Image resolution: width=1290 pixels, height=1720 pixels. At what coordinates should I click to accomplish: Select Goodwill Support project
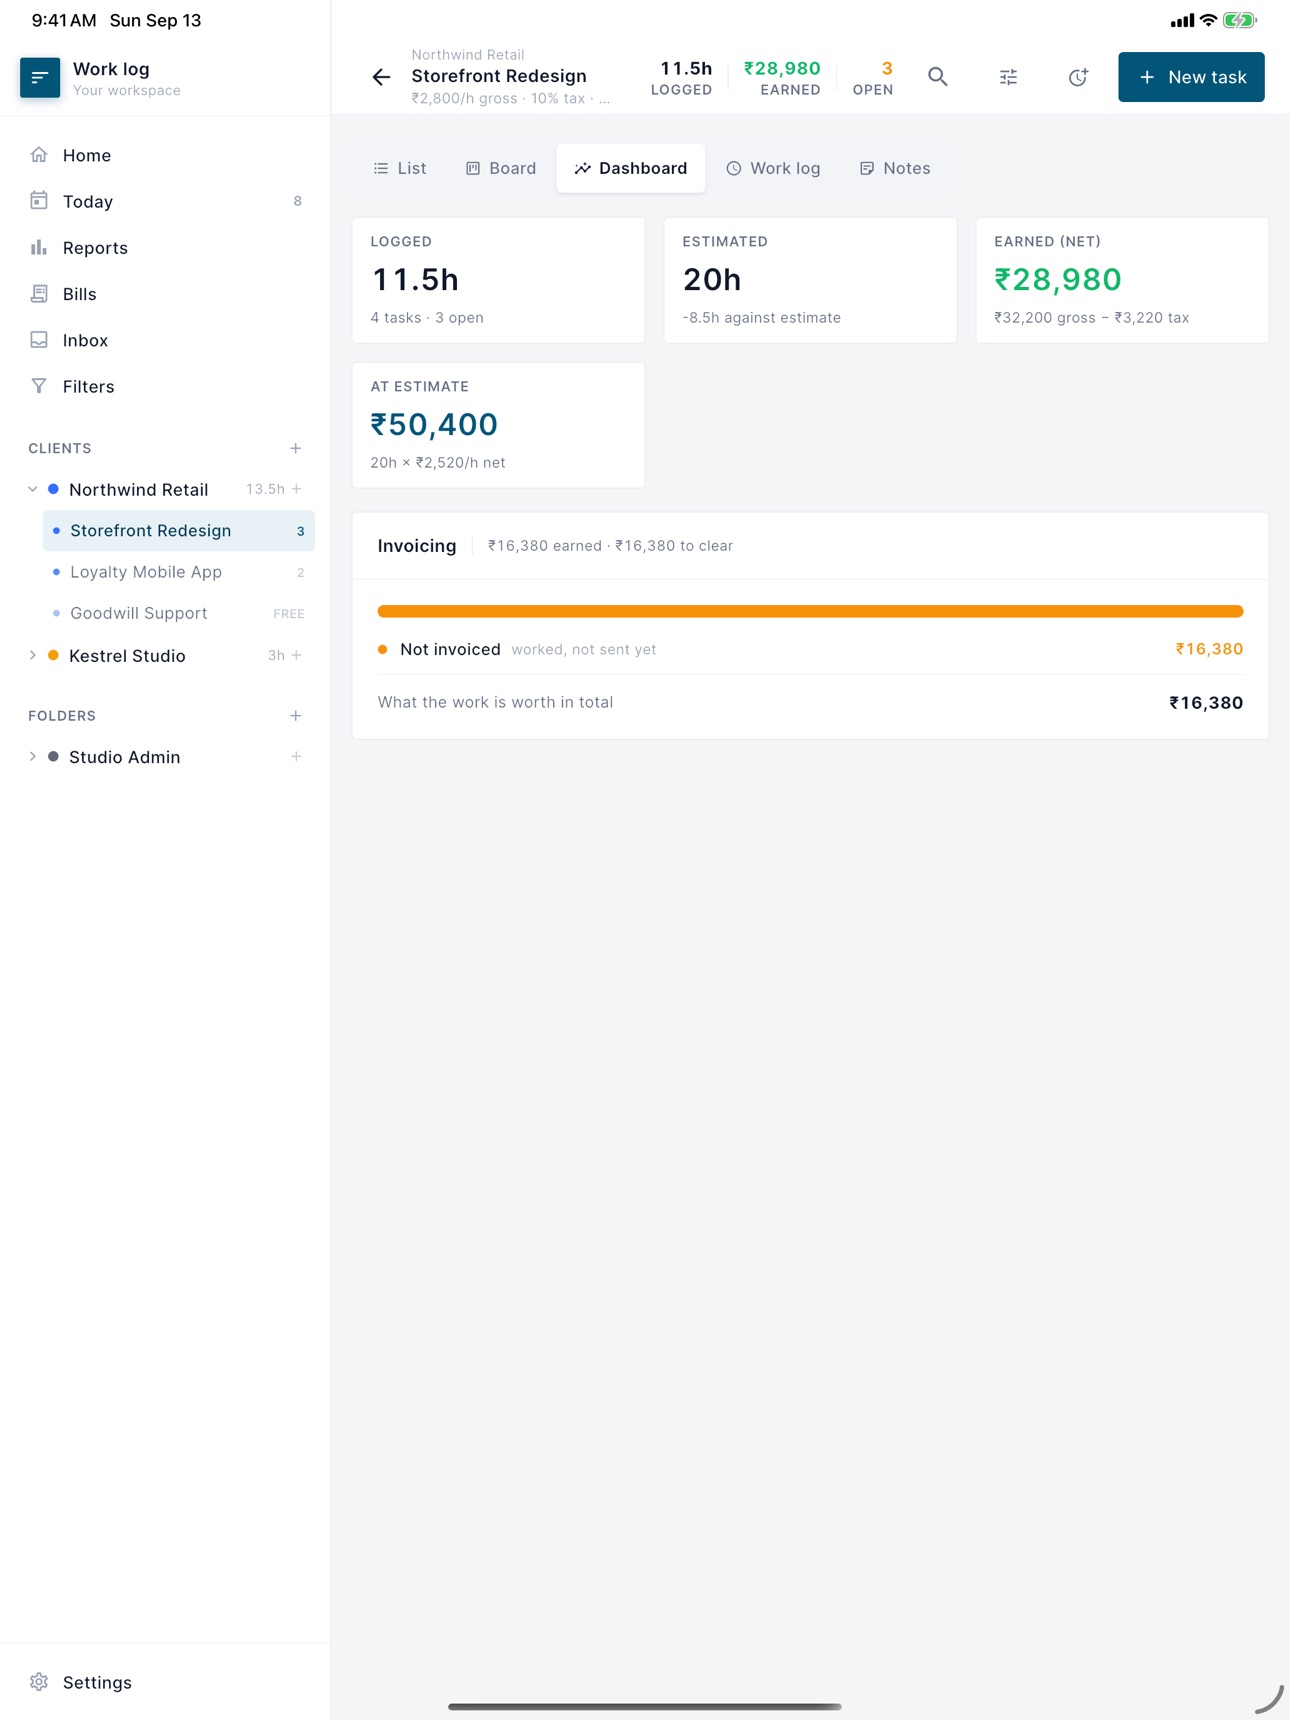[178, 613]
